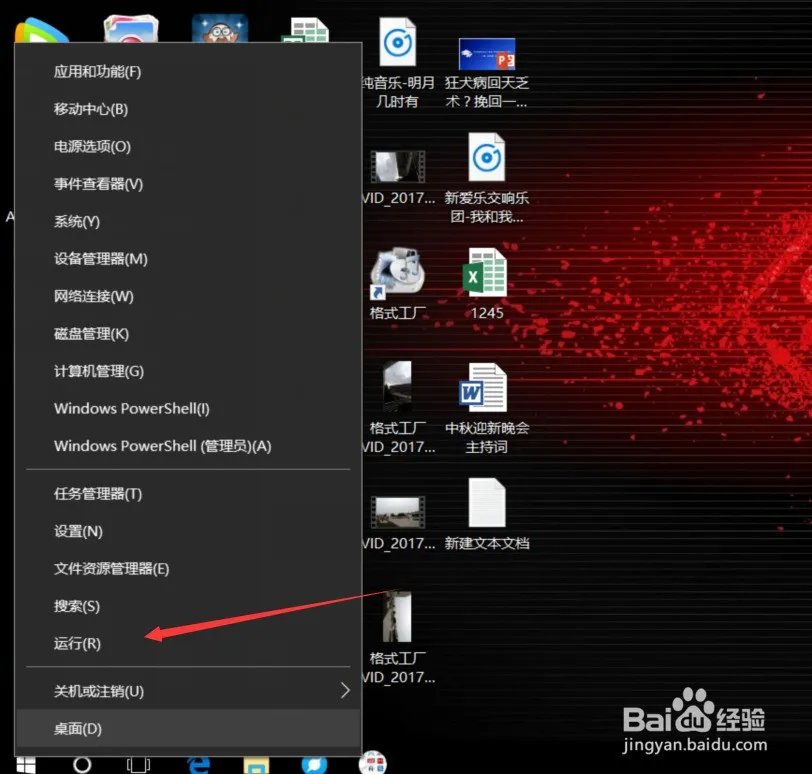Open Task View on the taskbar
The image size is (812, 774).
coord(137,765)
